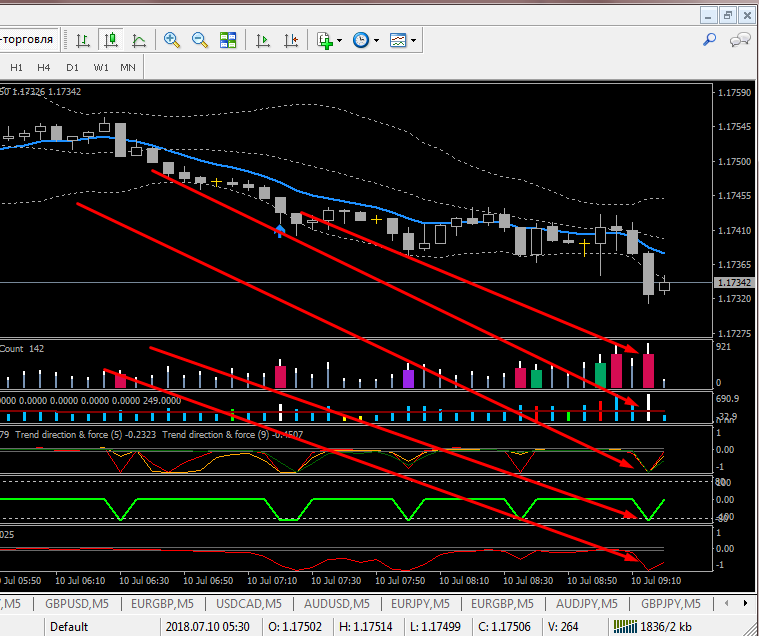Screen dimensions: 759x636
Task: Open the GBPJPY,M5 chart tab
Action: (x=671, y=604)
